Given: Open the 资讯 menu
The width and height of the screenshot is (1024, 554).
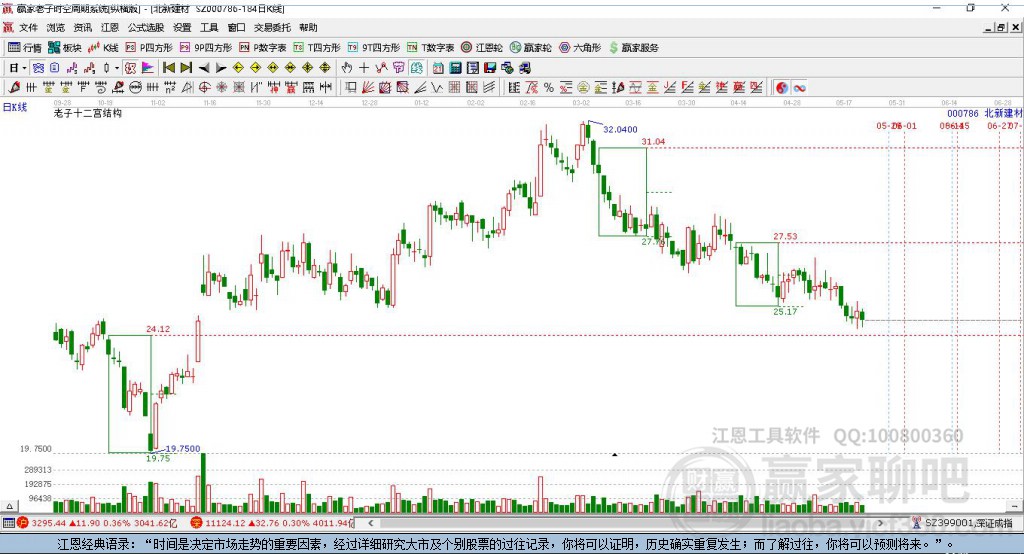Looking at the screenshot, I should (x=82, y=27).
